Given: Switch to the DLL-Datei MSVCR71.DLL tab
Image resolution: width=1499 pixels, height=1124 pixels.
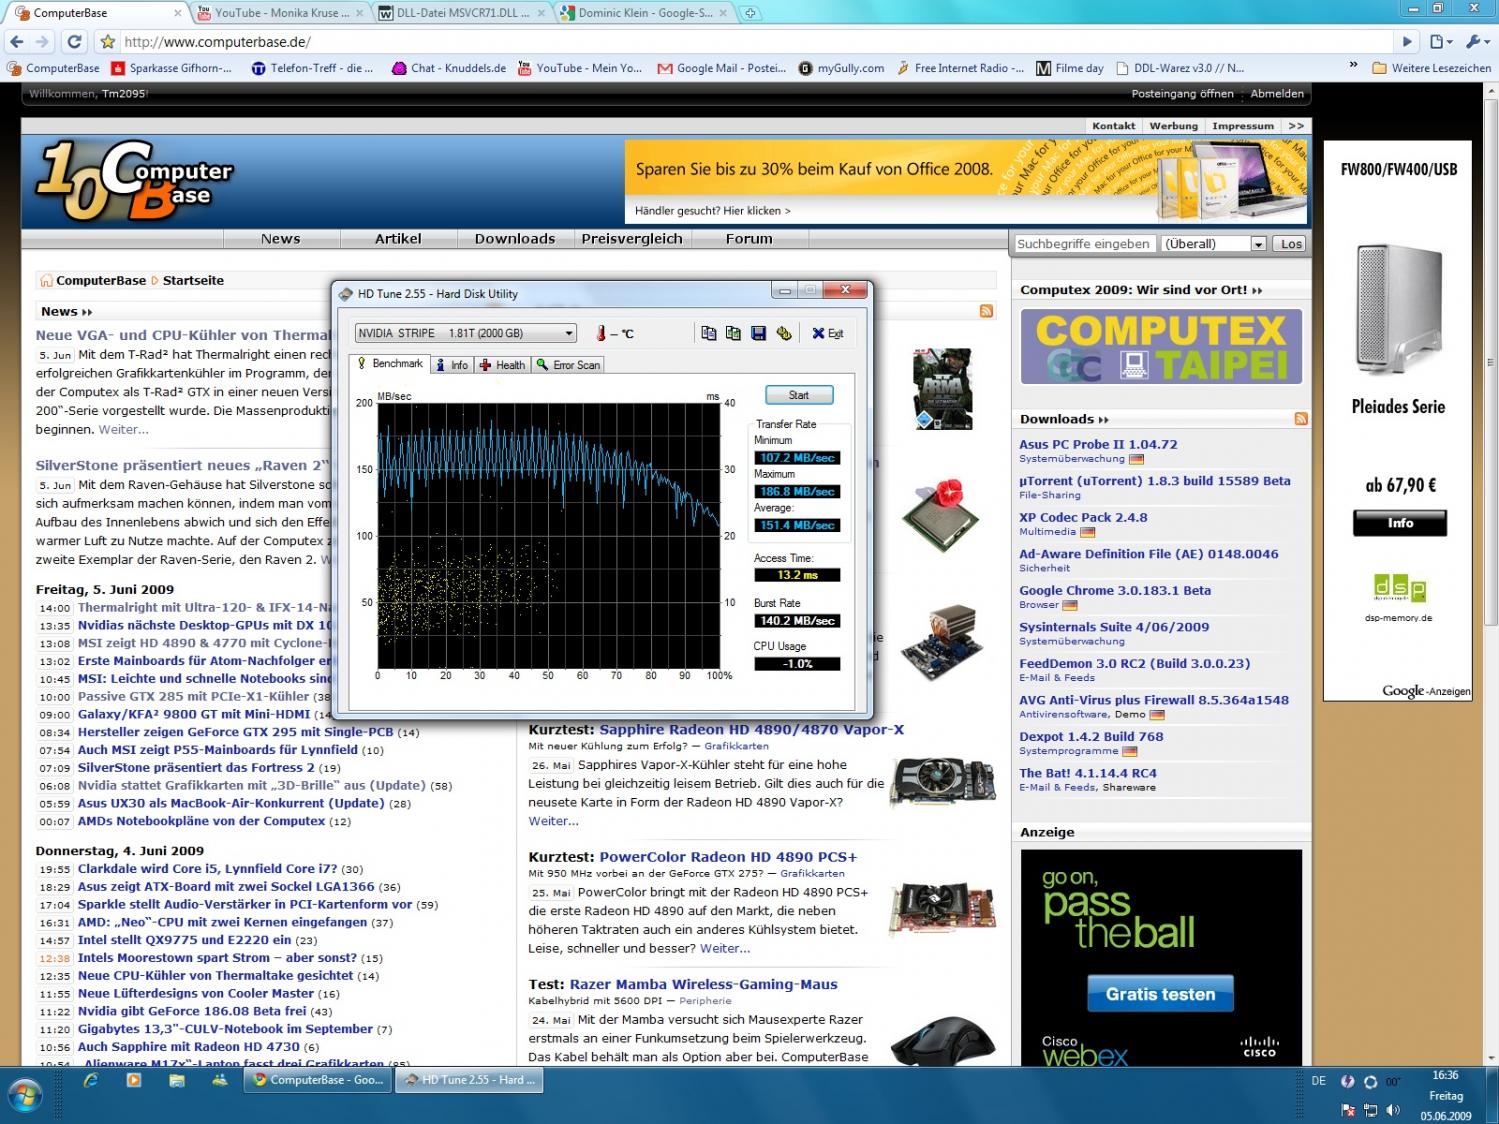Looking at the screenshot, I should pos(463,13).
